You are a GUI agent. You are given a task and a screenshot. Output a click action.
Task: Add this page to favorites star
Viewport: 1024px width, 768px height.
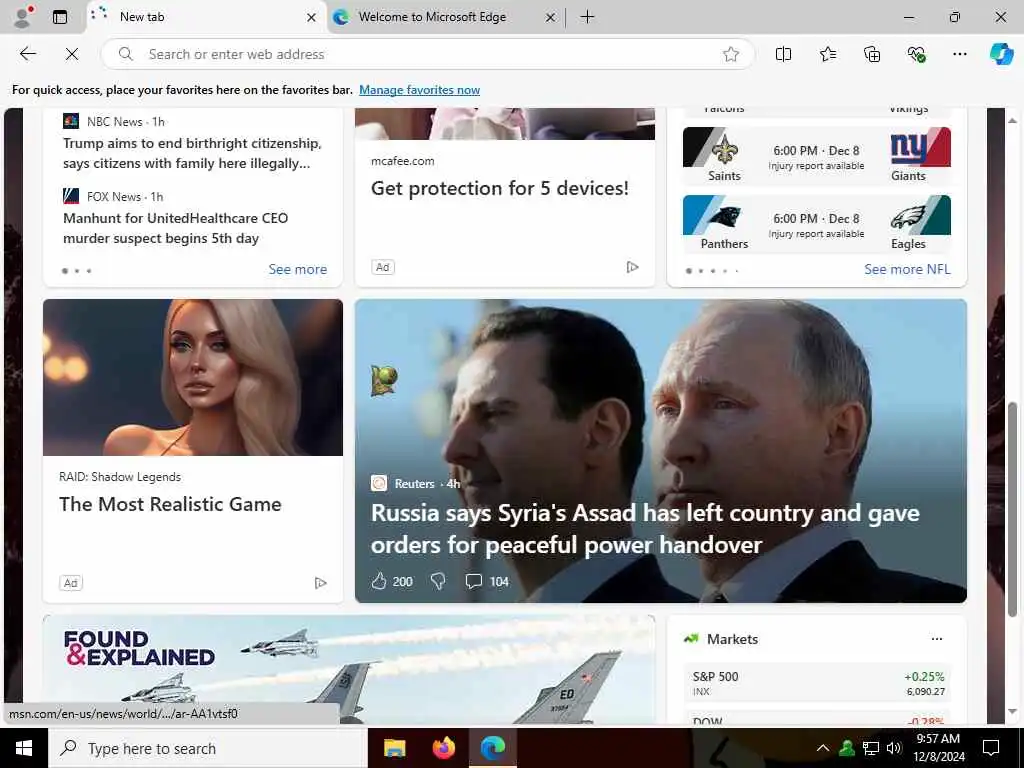click(x=731, y=54)
